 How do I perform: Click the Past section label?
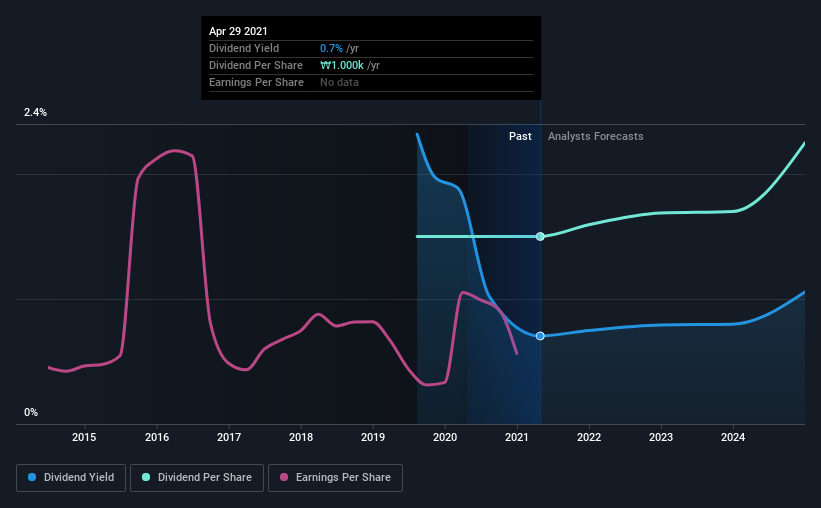point(520,136)
